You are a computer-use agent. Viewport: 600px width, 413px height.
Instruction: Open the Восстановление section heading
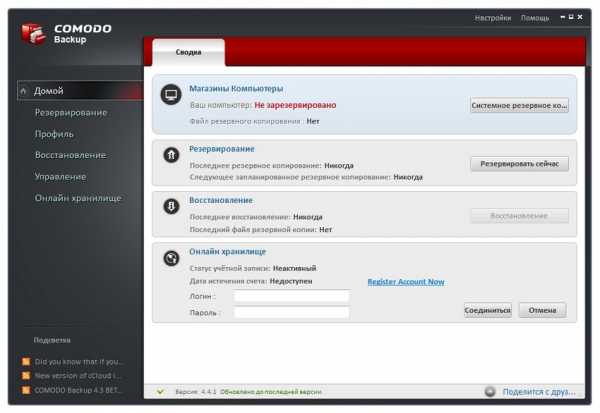(x=221, y=200)
